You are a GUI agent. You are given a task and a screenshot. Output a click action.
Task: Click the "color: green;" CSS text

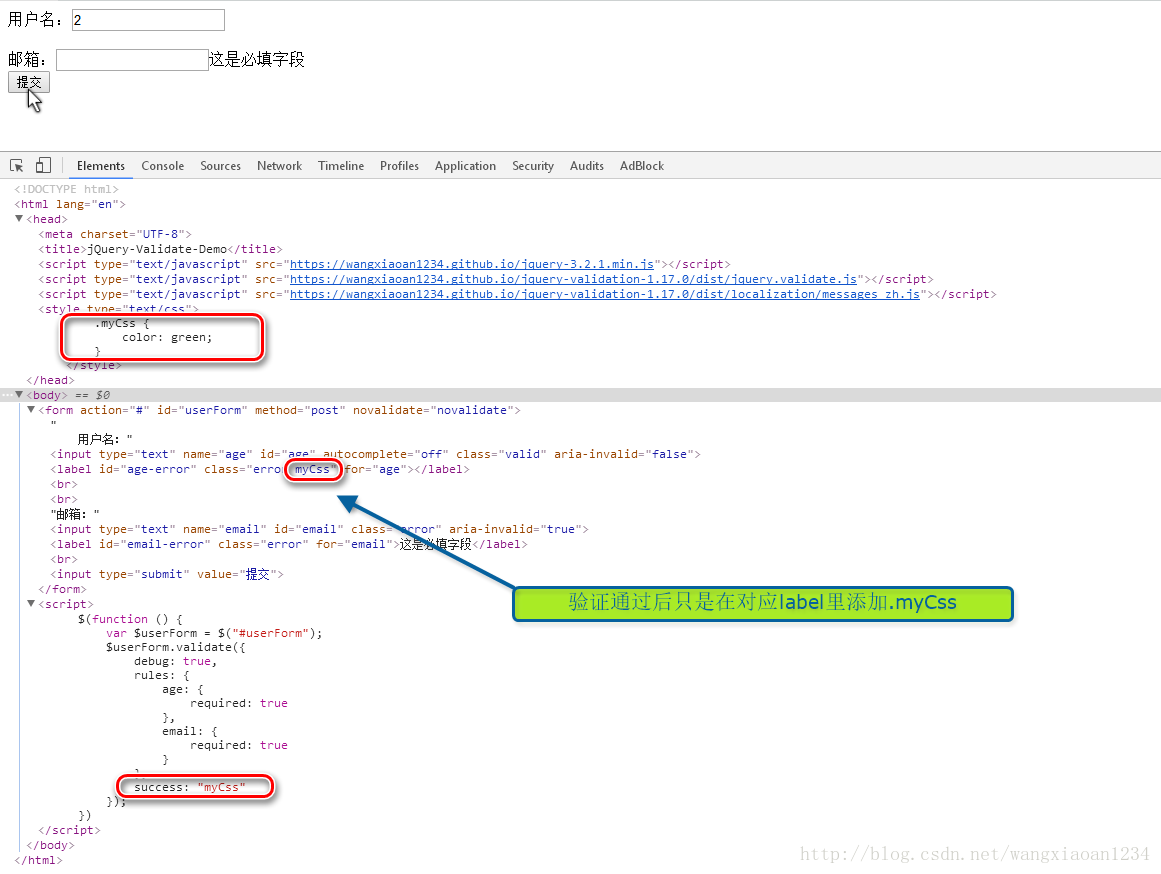[167, 337]
